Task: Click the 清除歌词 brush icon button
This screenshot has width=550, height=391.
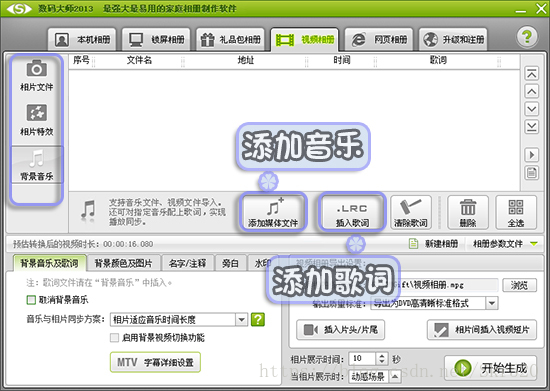Action: click(x=411, y=212)
